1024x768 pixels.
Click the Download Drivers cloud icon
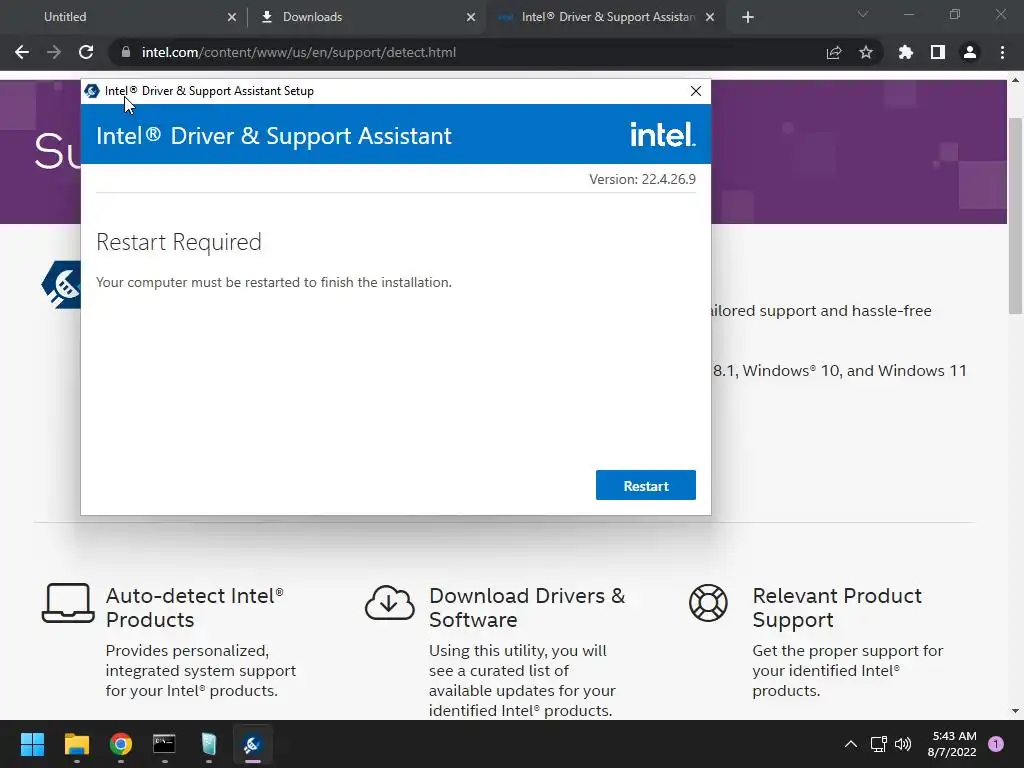tap(390, 602)
